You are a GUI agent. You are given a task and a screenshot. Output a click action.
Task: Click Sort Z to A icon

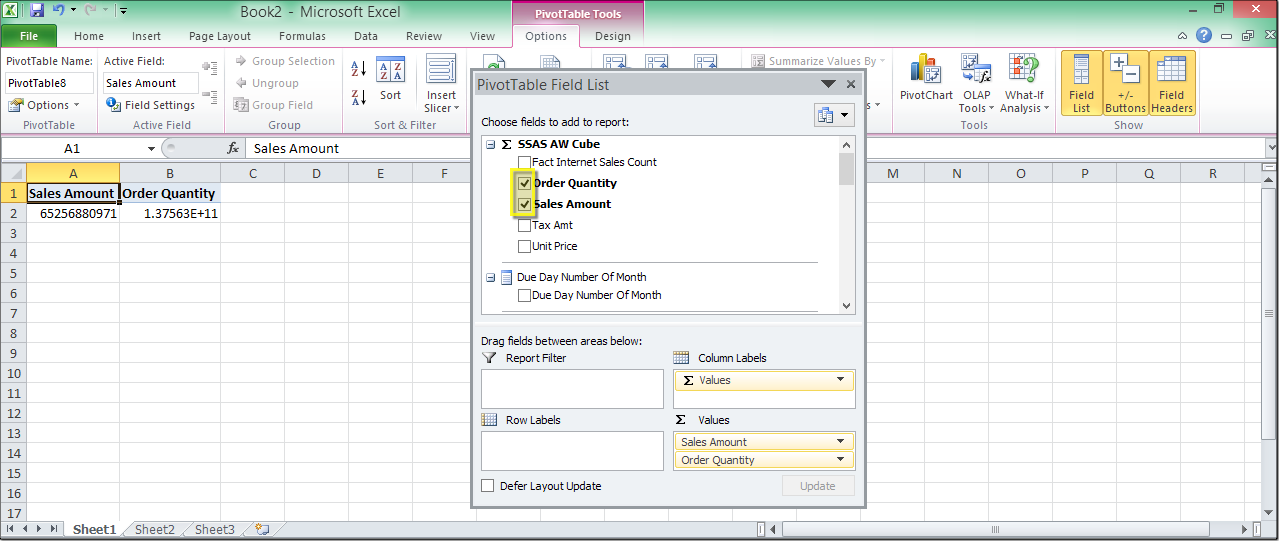click(359, 98)
